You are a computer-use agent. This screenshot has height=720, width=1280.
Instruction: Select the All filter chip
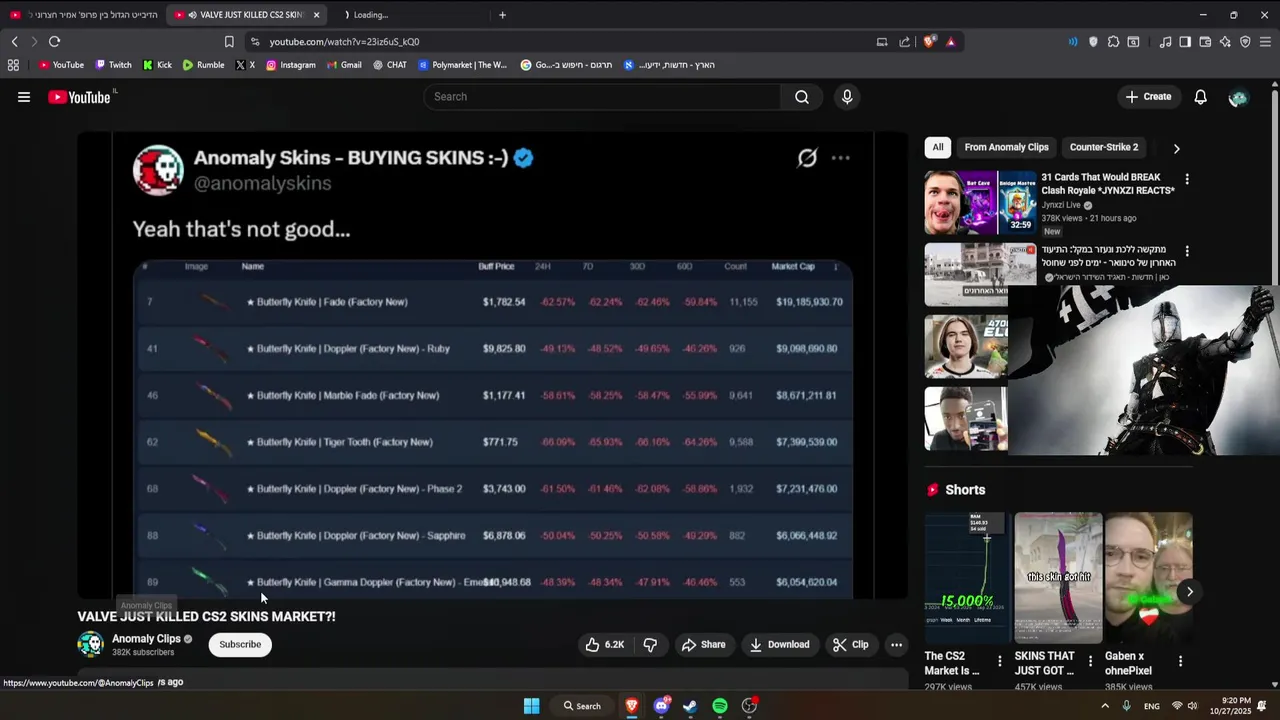[938, 148]
